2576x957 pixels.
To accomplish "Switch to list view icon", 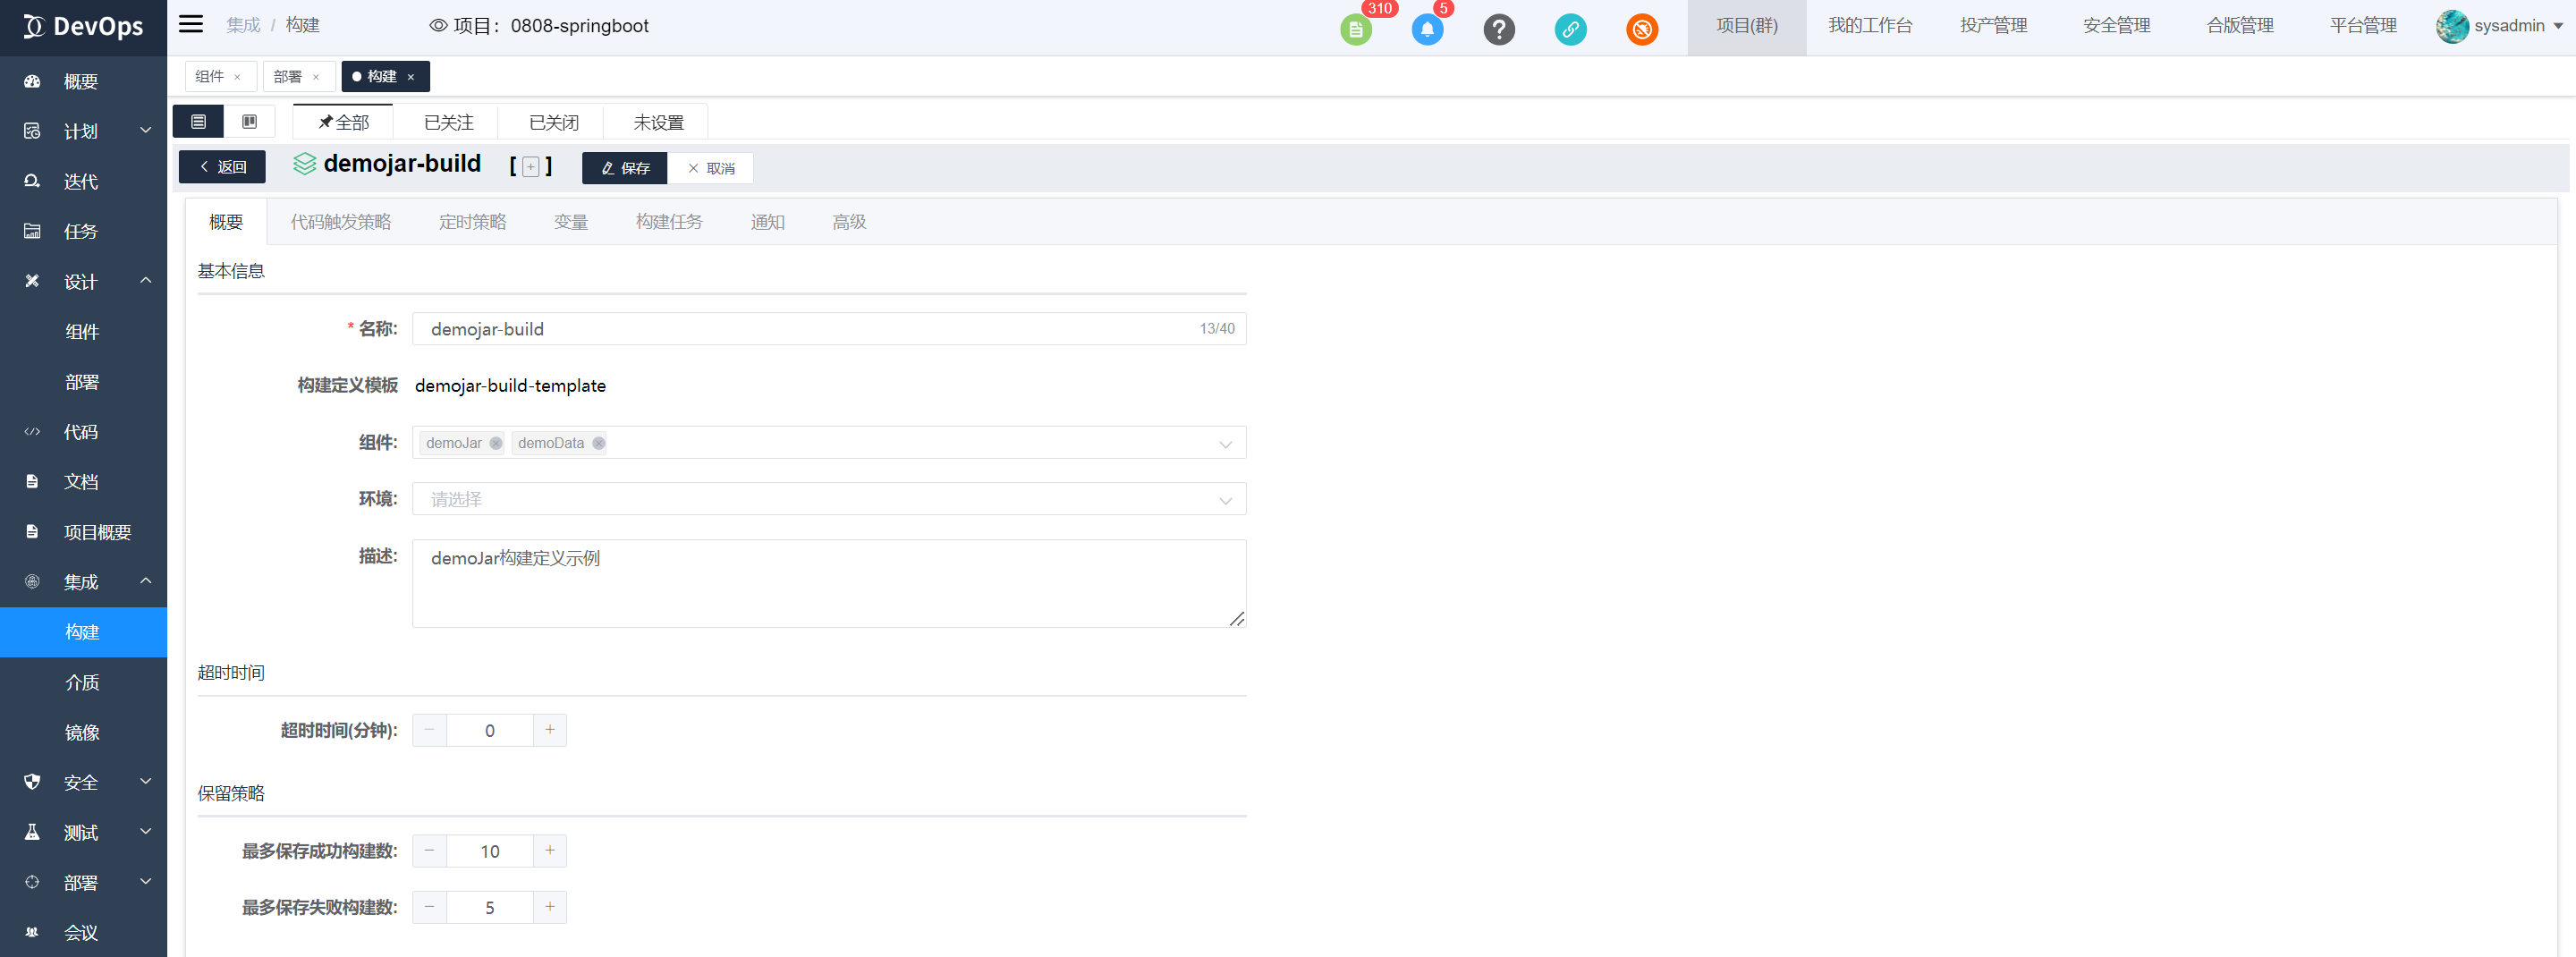I will coord(198,122).
